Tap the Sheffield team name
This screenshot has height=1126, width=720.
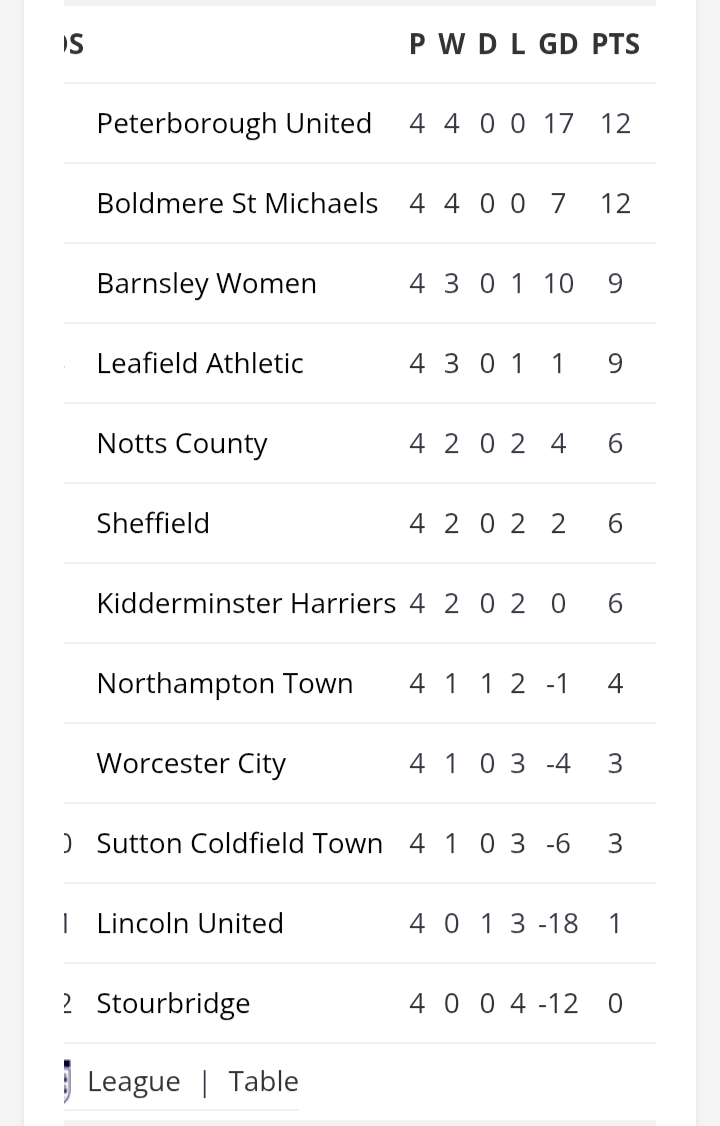(x=153, y=523)
